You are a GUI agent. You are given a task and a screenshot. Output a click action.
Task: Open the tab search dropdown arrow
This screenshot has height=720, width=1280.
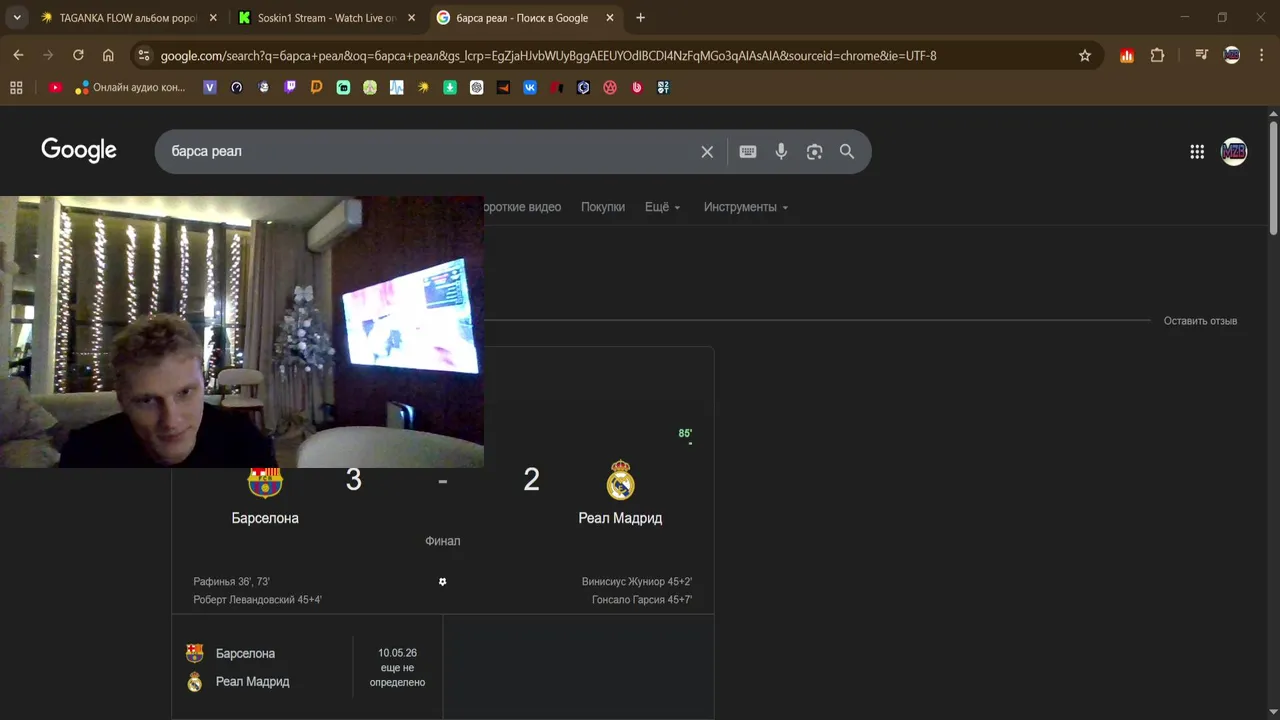coord(17,17)
